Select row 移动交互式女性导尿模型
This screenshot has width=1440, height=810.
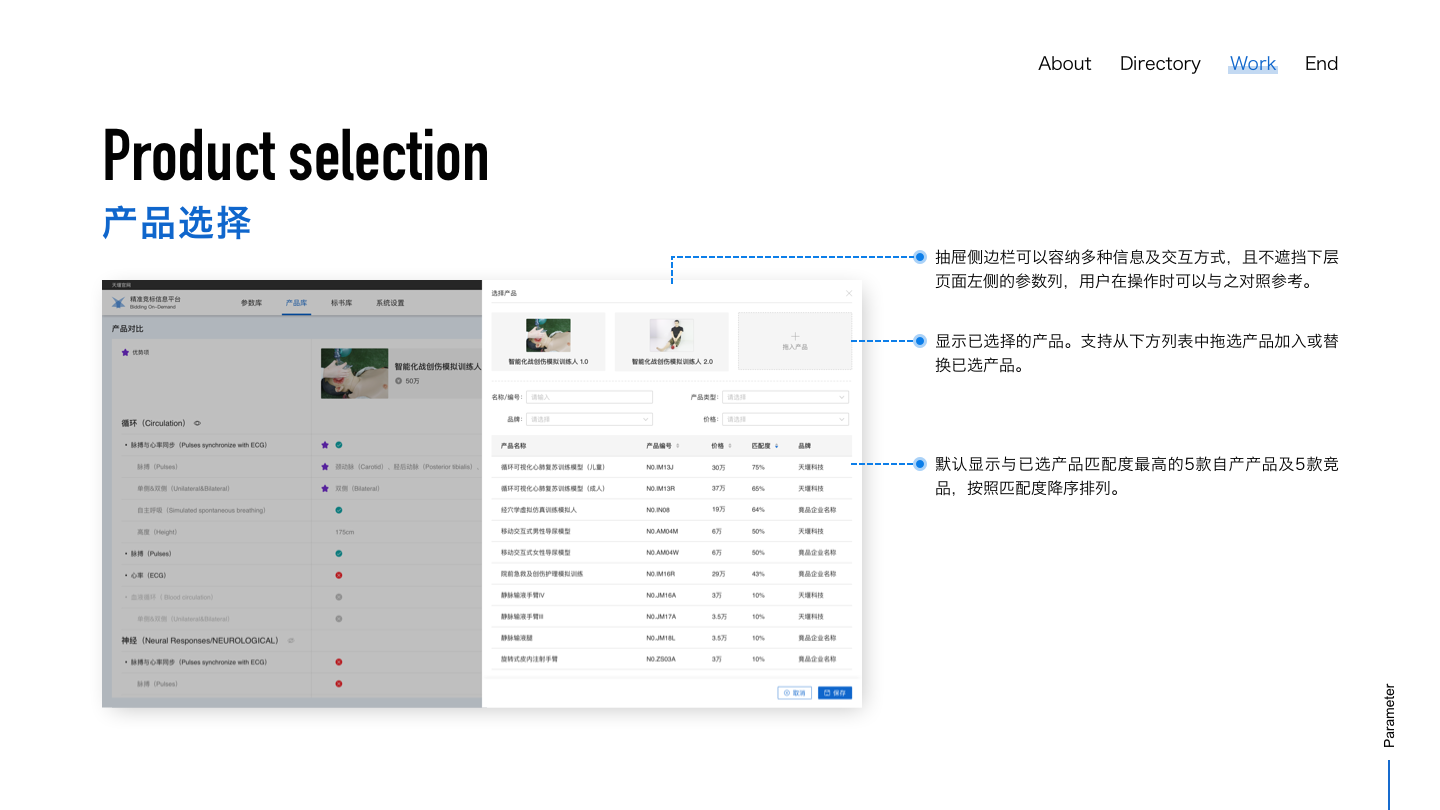(671, 552)
